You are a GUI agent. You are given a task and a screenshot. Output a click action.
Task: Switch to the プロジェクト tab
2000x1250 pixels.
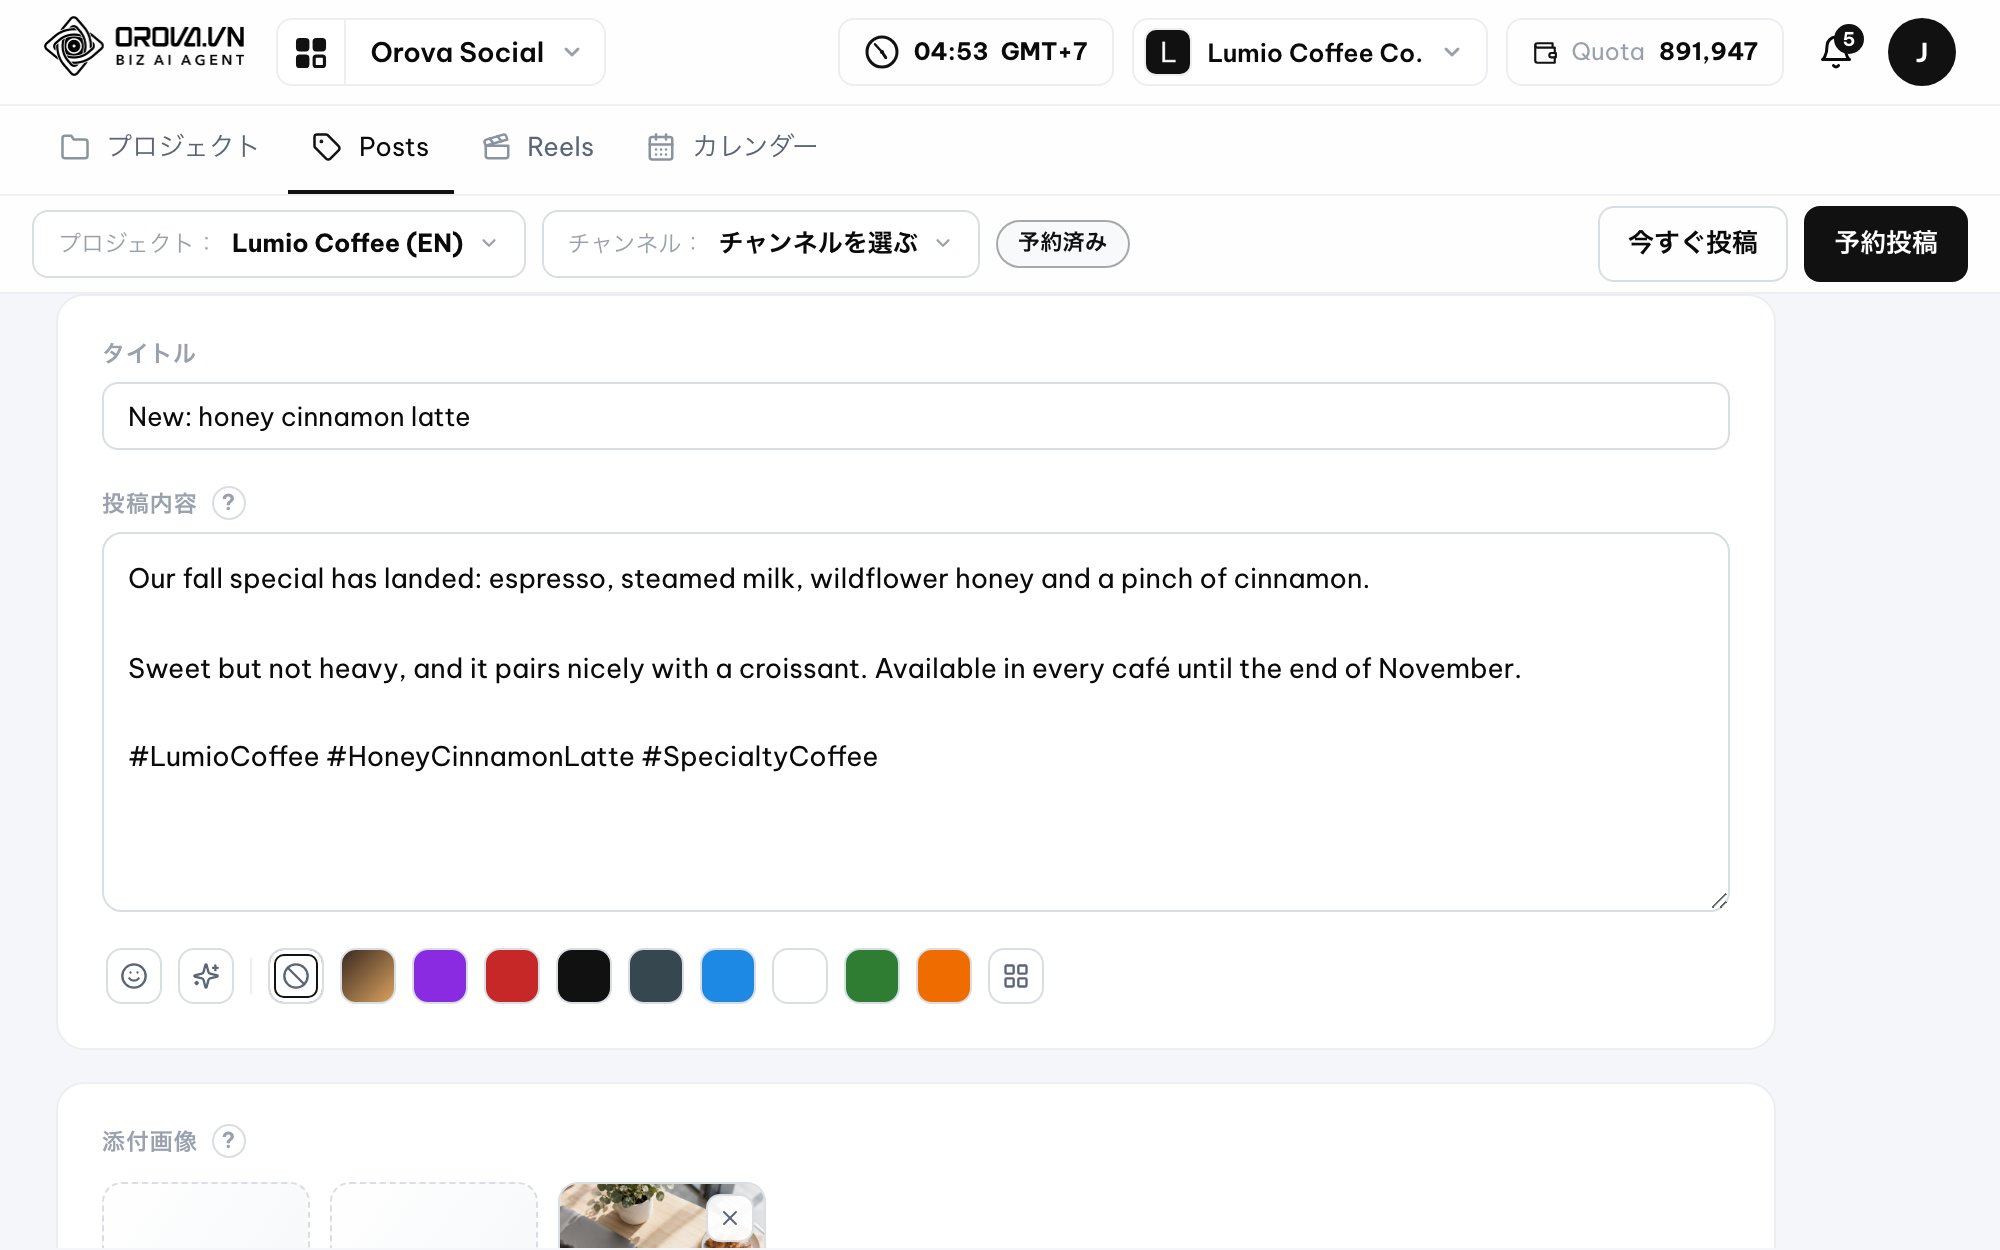[160, 147]
